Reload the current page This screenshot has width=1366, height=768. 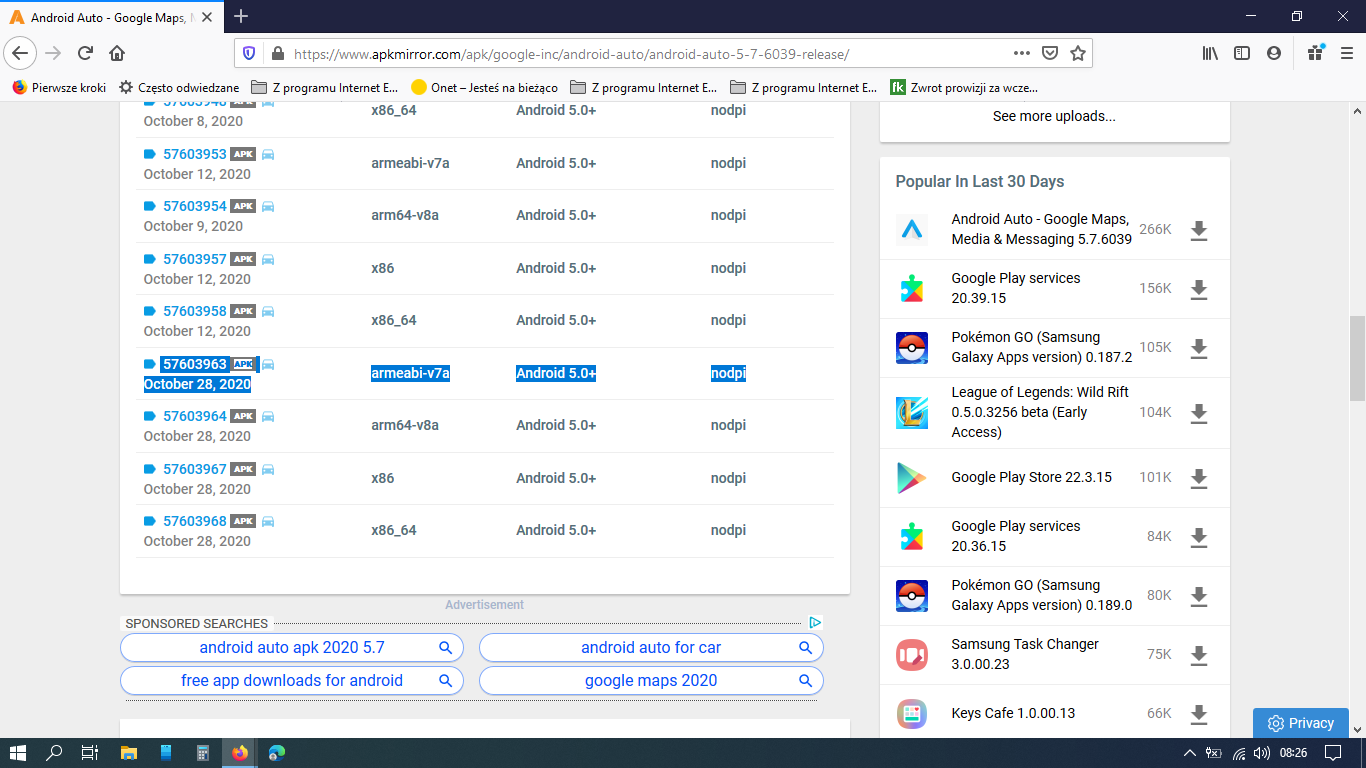coord(85,53)
